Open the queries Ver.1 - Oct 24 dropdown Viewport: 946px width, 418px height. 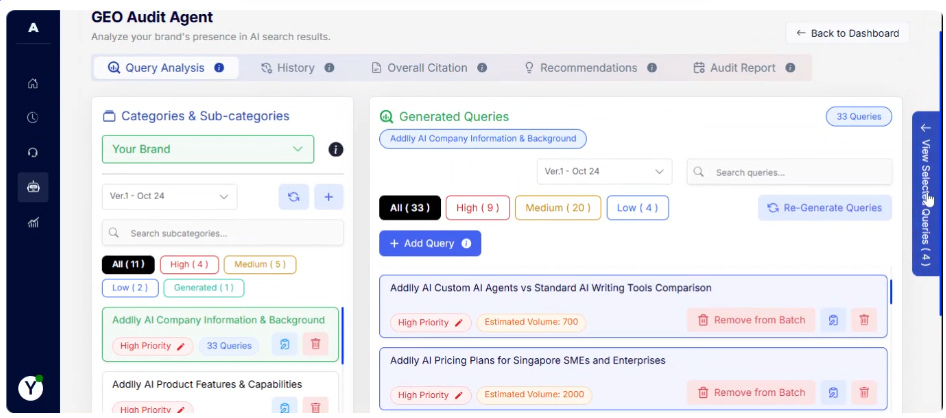point(605,172)
